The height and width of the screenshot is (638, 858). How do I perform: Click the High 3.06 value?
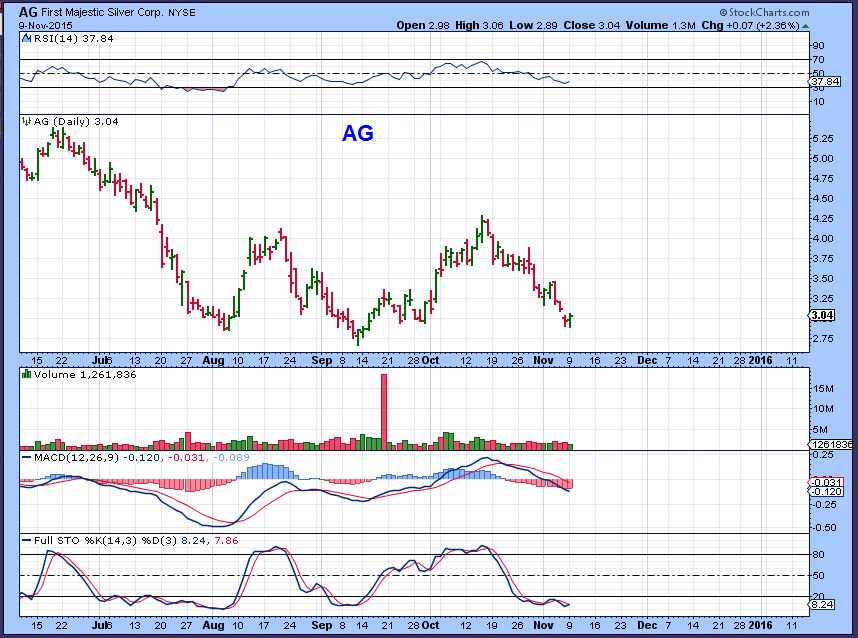tap(479, 25)
